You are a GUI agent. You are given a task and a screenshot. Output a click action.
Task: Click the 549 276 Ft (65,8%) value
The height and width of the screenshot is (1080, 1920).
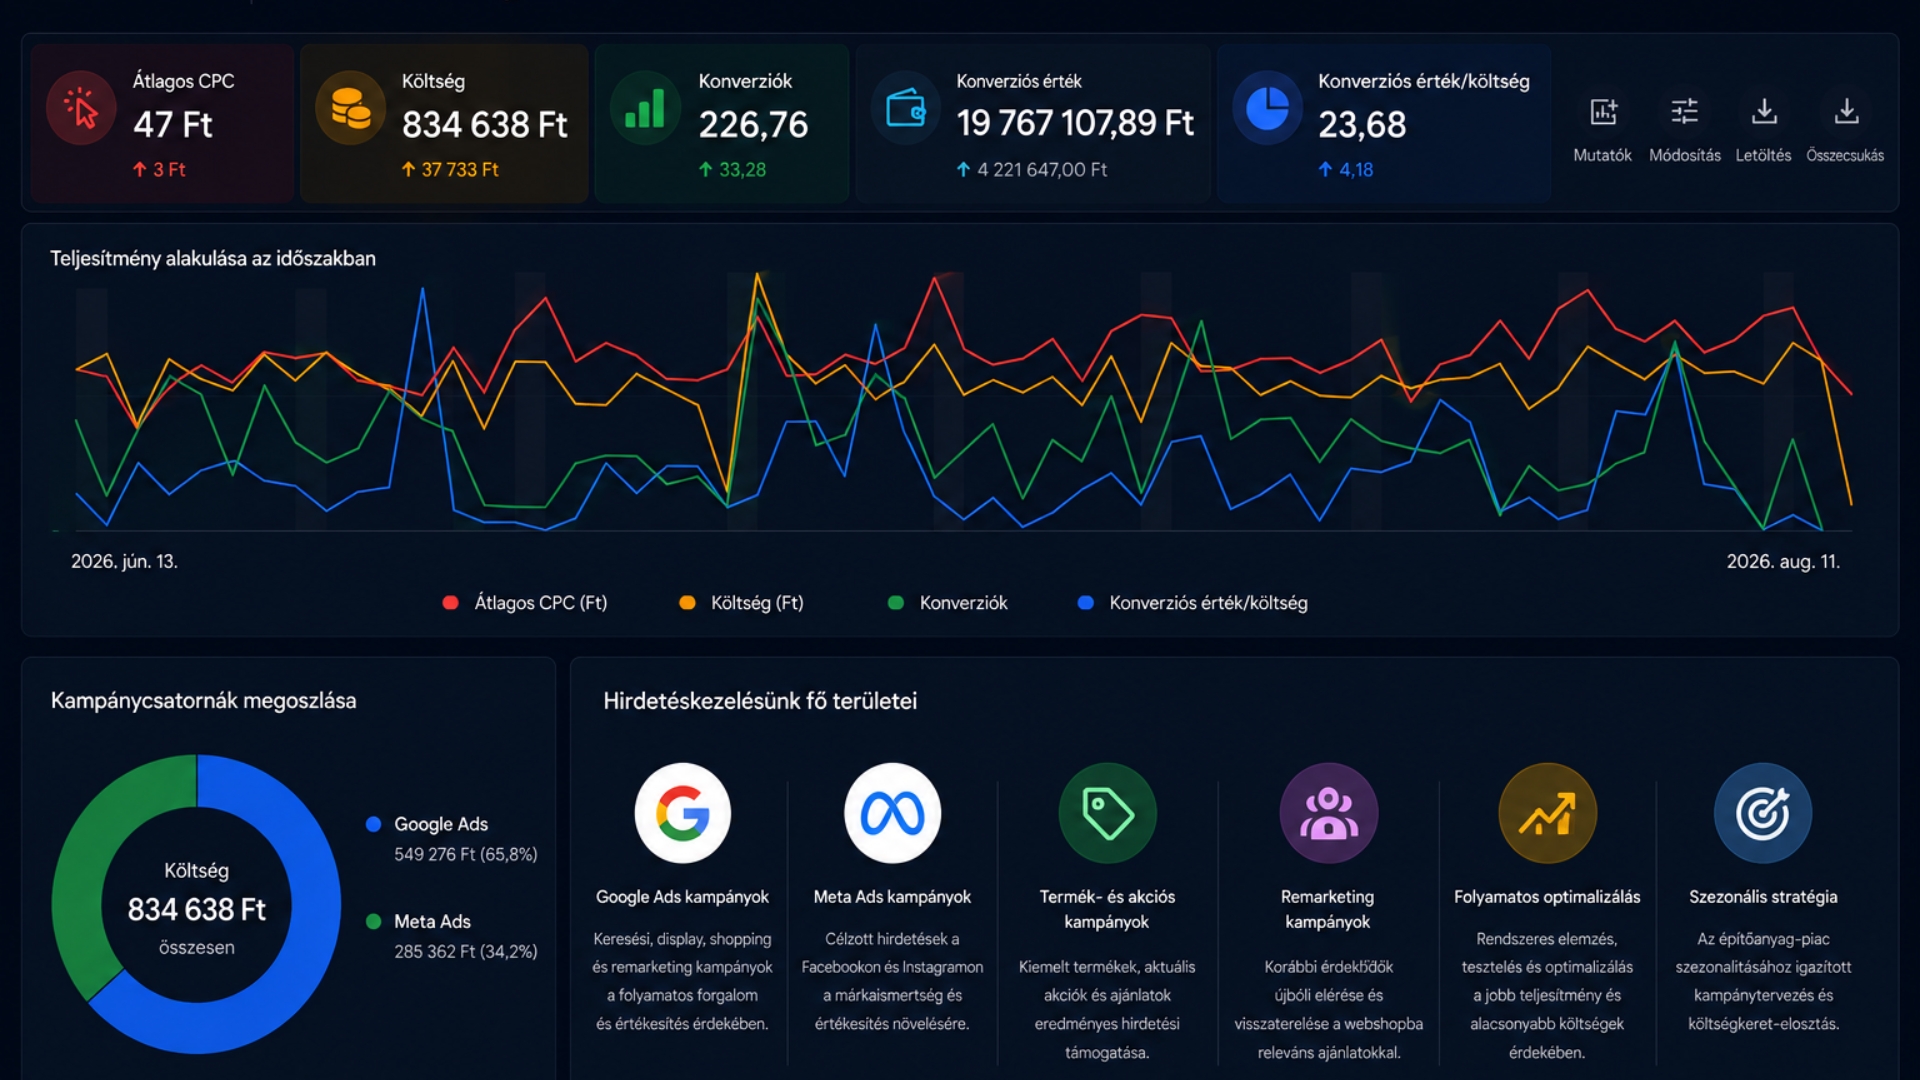click(x=466, y=854)
